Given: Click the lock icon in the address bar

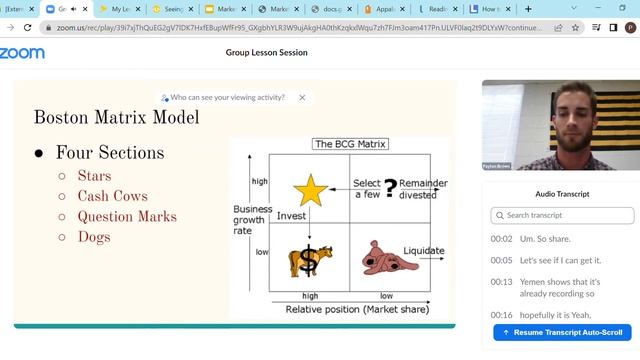Looking at the screenshot, I should [49, 28].
